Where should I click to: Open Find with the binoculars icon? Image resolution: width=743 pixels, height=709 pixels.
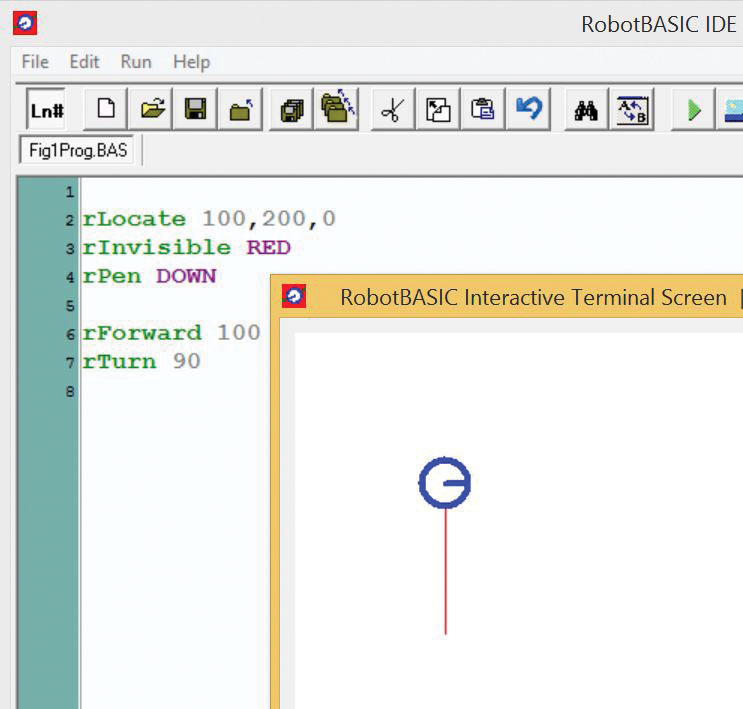[586, 109]
